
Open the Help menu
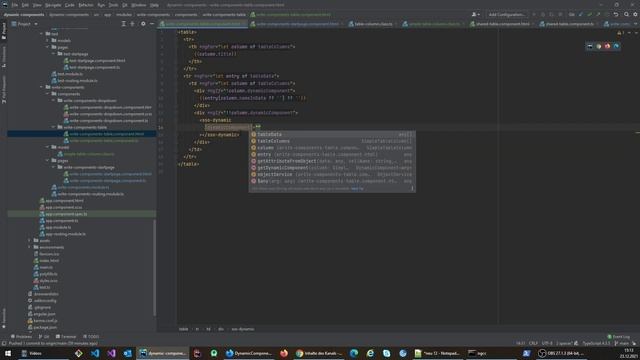tap(154, 5)
